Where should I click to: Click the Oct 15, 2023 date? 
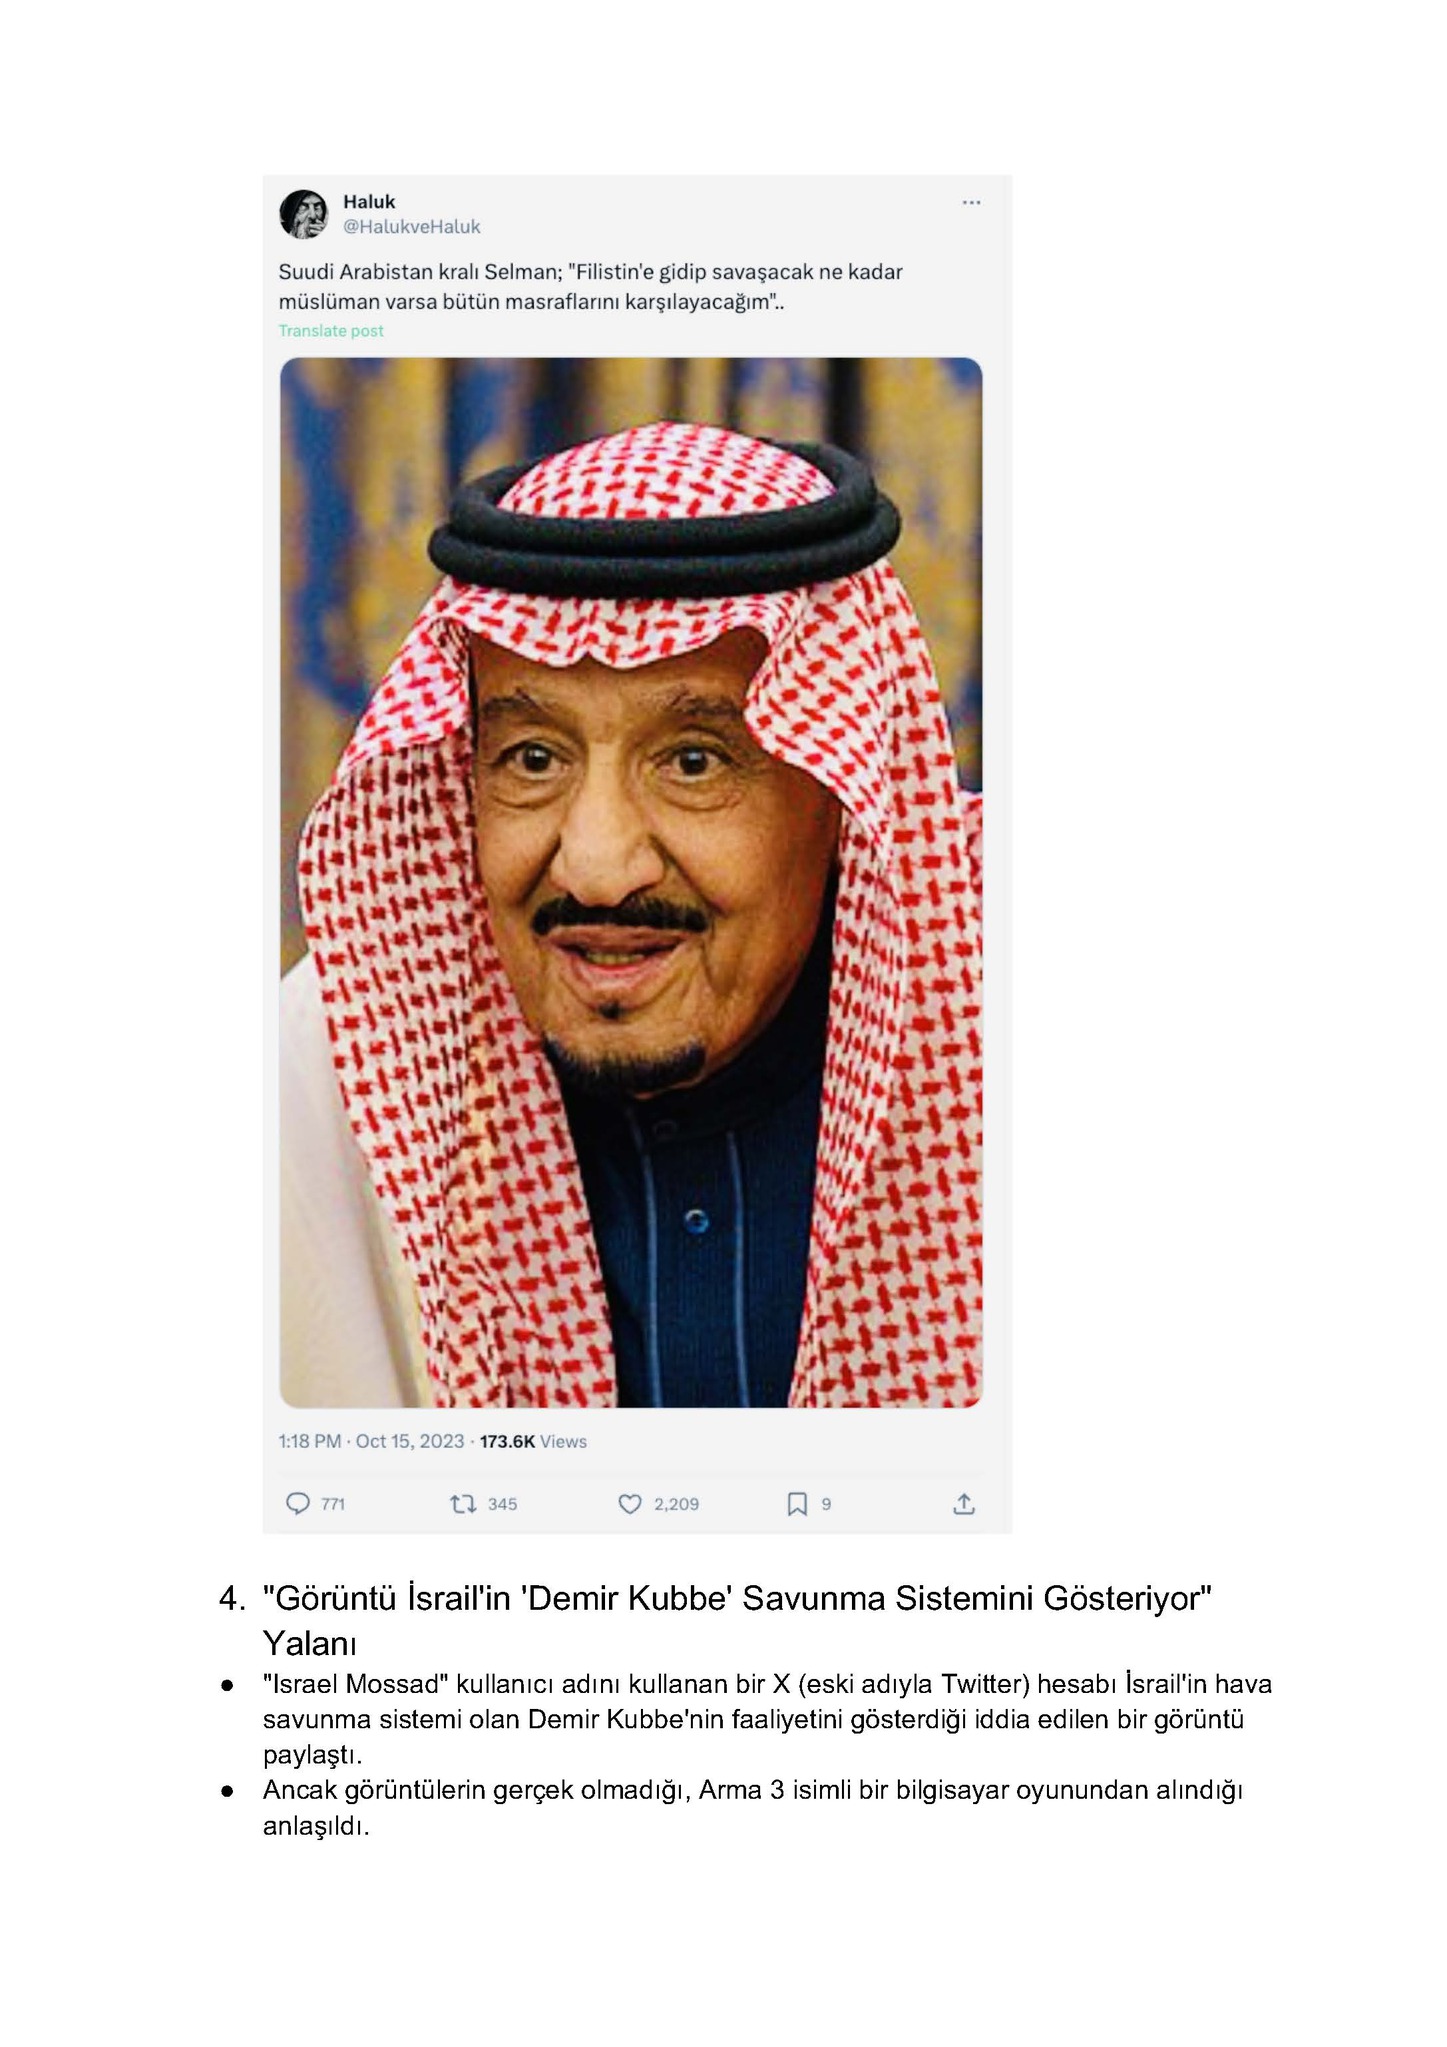click(410, 1441)
